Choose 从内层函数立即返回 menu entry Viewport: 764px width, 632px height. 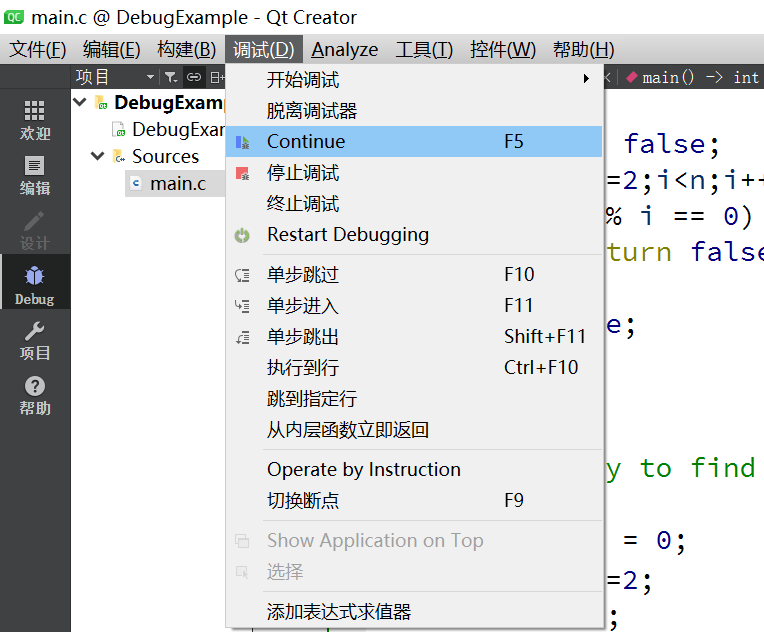click(414, 430)
